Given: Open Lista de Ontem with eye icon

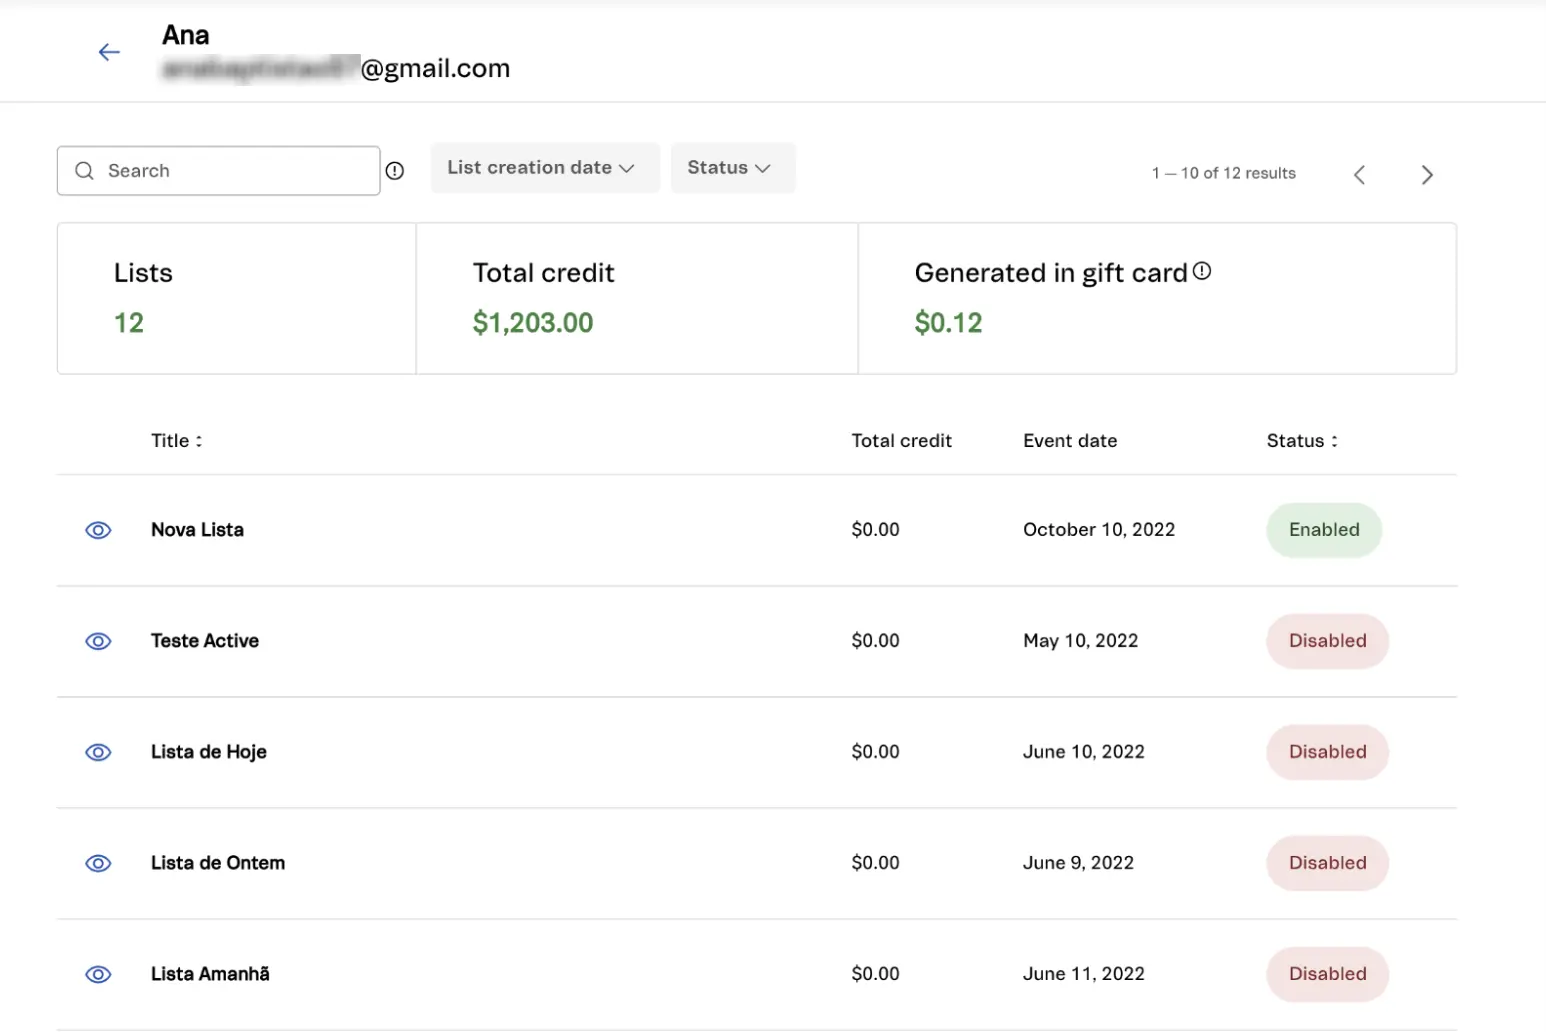Looking at the screenshot, I should (98, 863).
